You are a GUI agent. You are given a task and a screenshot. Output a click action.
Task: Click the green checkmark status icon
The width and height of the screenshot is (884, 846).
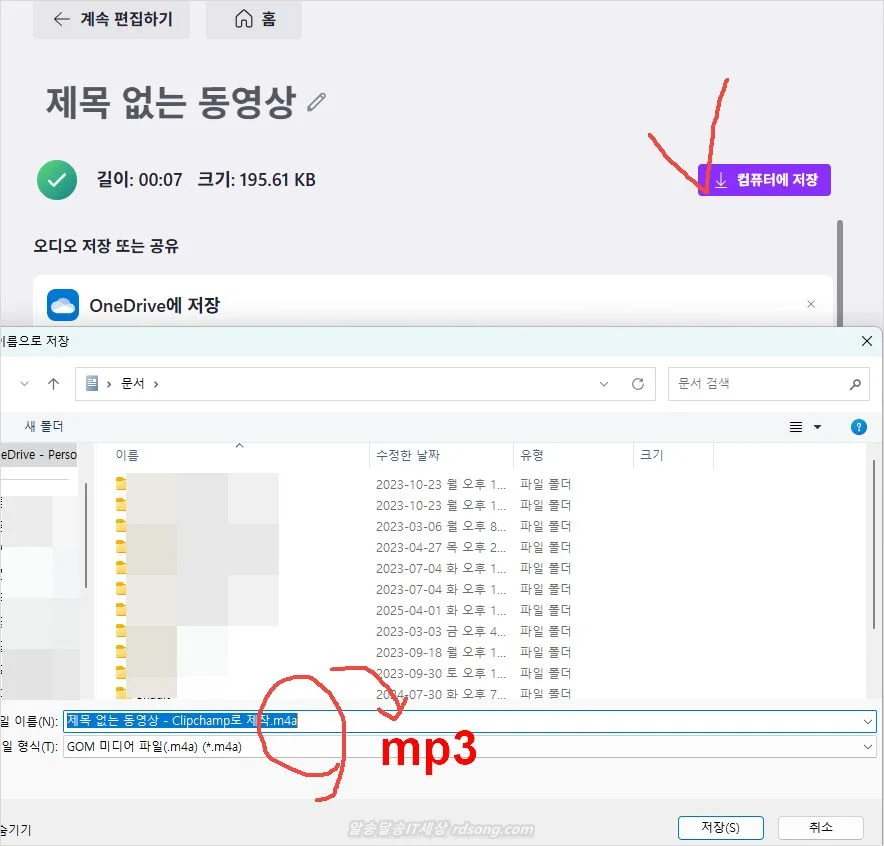[x=57, y=180]
